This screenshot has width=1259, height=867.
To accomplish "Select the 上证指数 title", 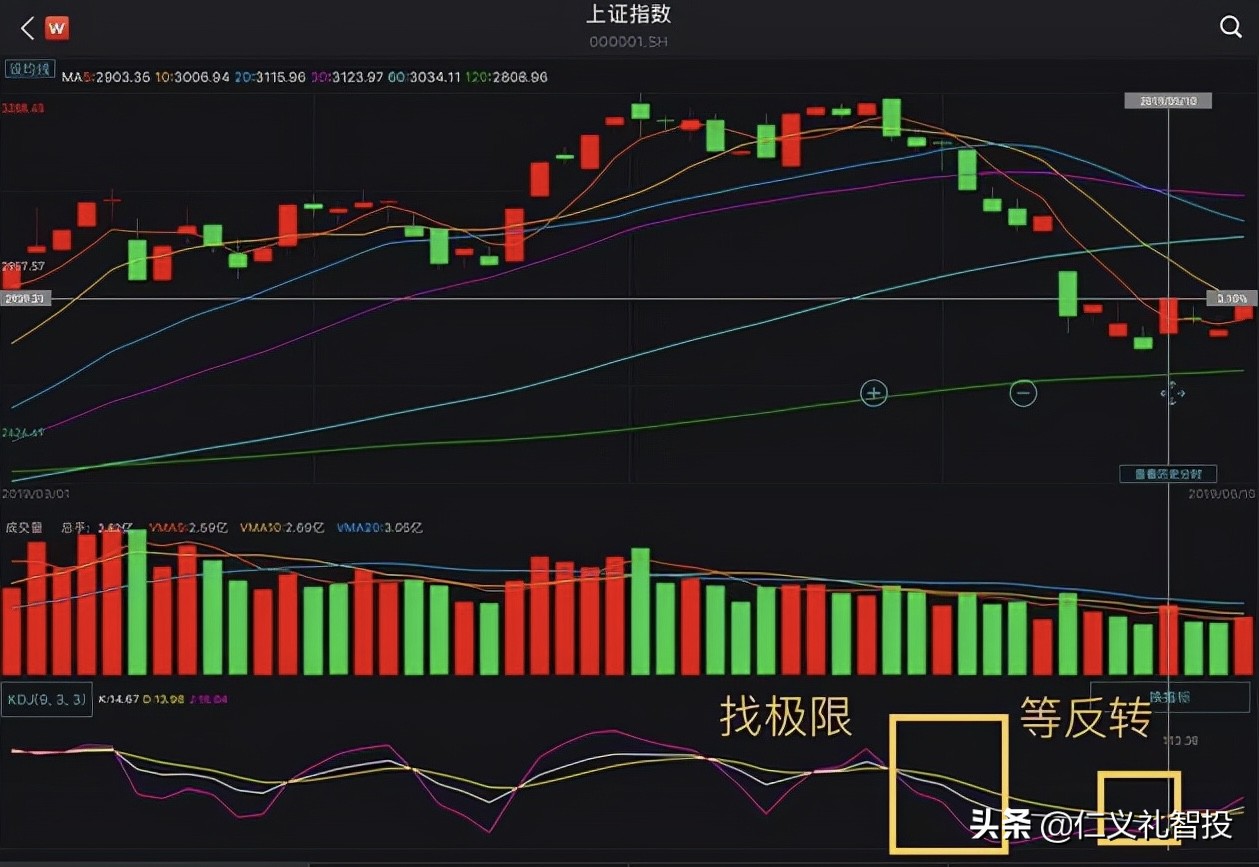I will point(629,14).
